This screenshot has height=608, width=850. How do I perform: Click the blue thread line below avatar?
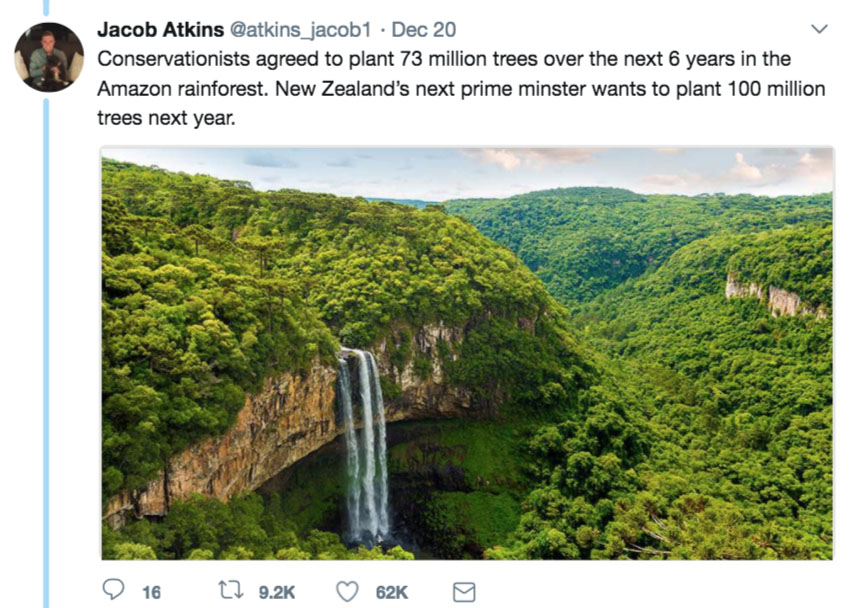coord(45,350)
